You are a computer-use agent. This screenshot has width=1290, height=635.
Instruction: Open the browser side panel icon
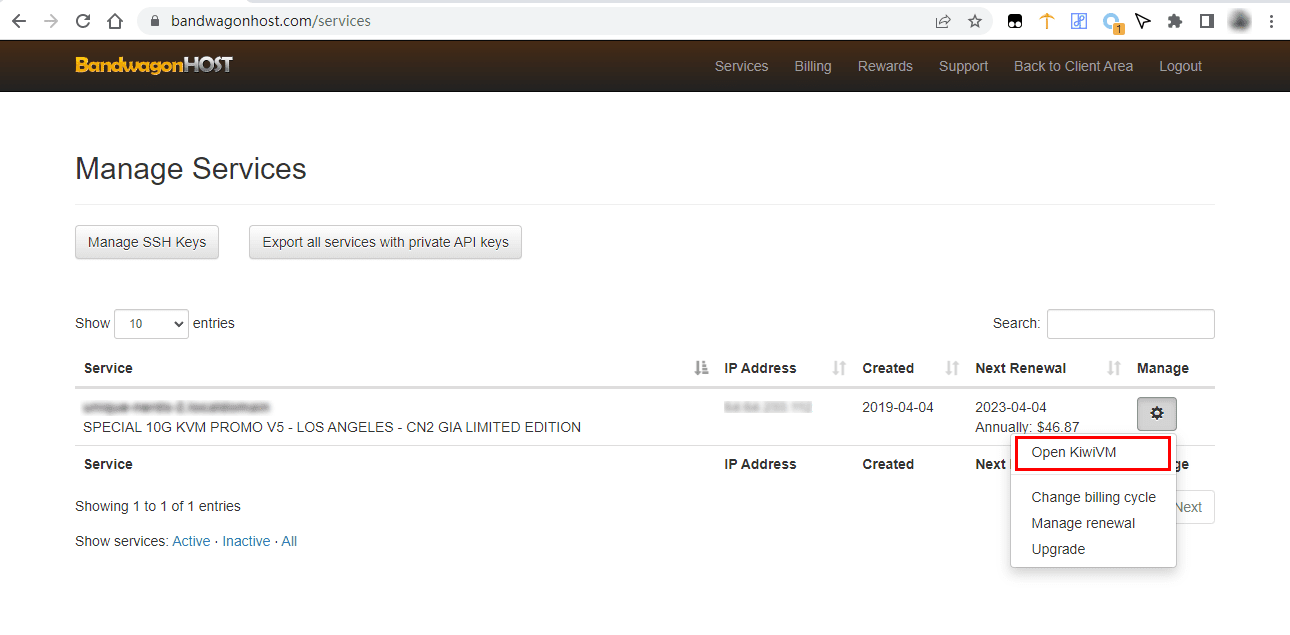pos(1207,21)
